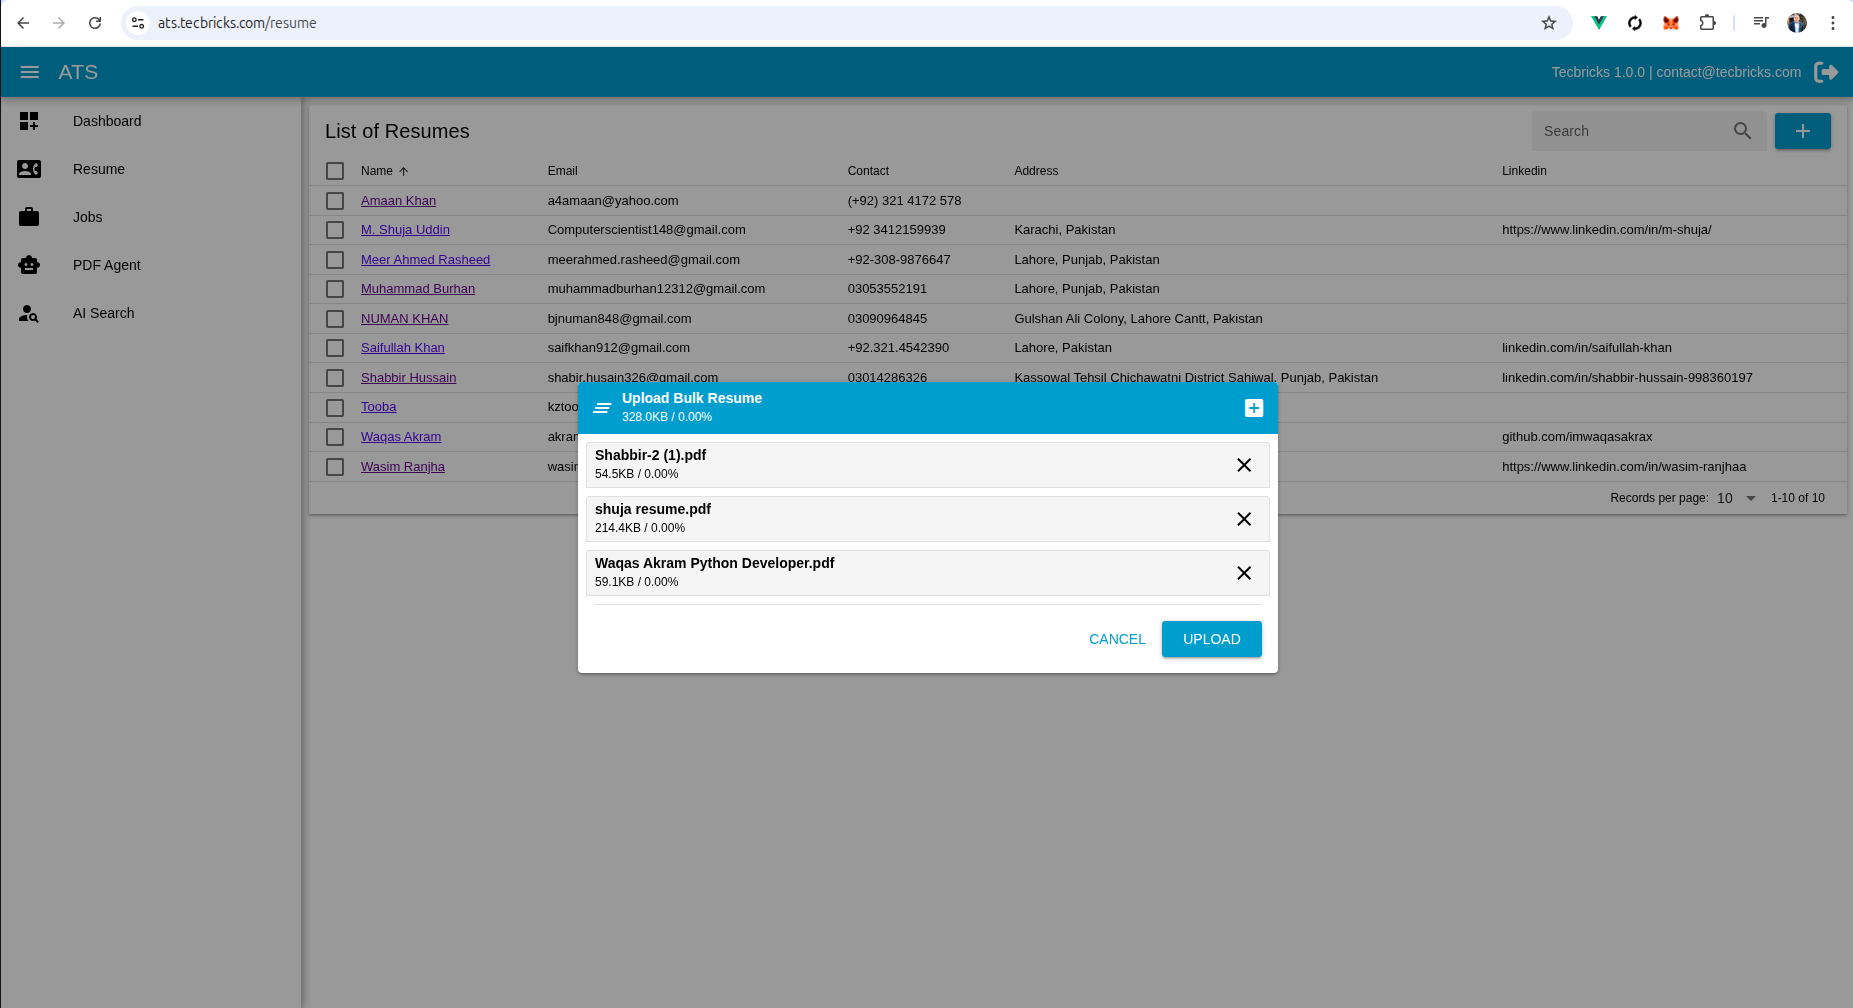Bookmark this page with star icon
The width and height of the screenshot is (1853, 1008).
click(x=1549, y=23)
